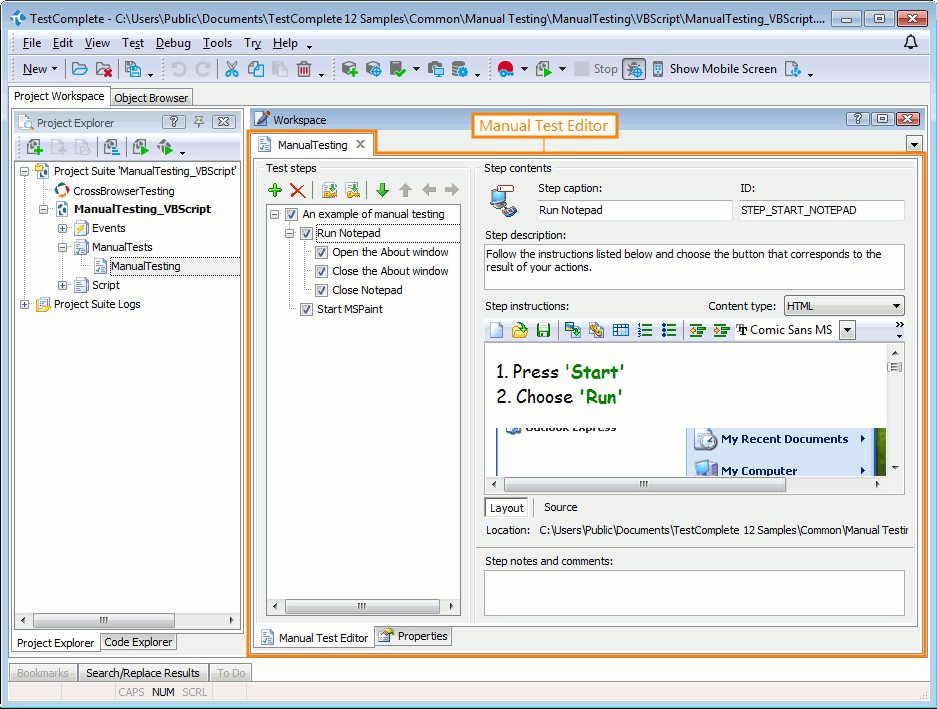The image size is (937, 709).
Task: Expand the Events node
Action: [x=62, y=228]
